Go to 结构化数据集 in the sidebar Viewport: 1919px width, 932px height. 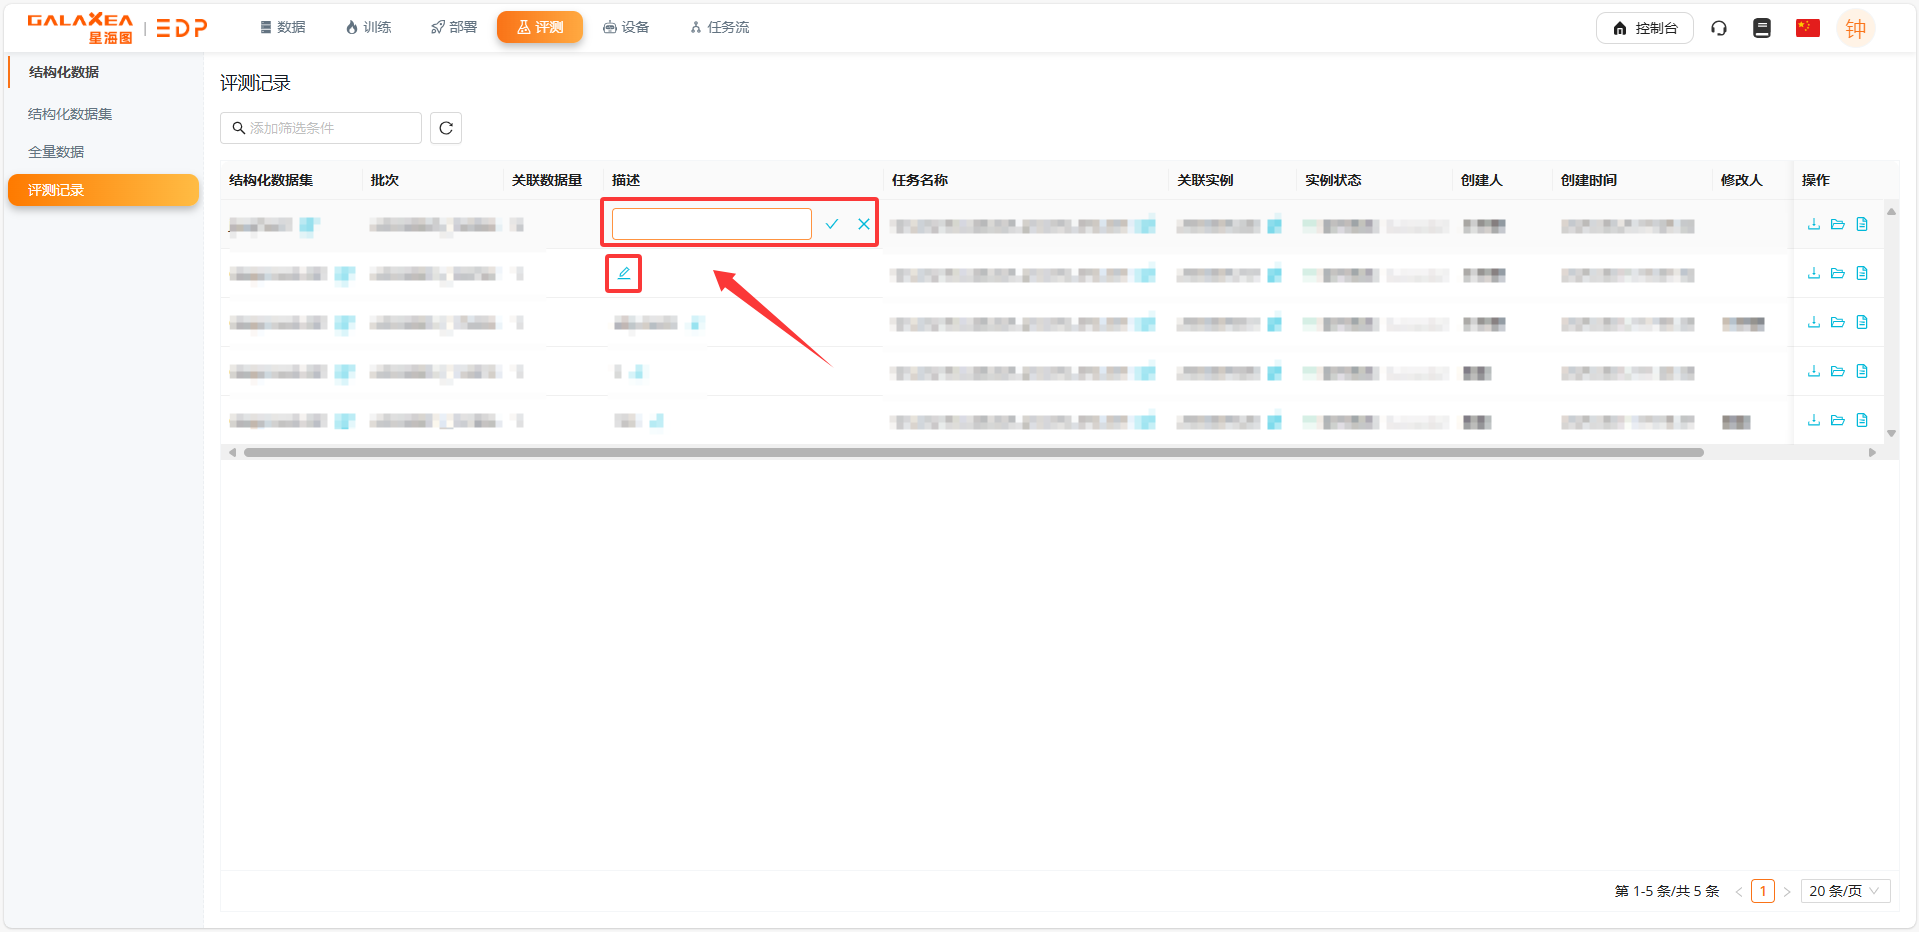tap(70, 114)
